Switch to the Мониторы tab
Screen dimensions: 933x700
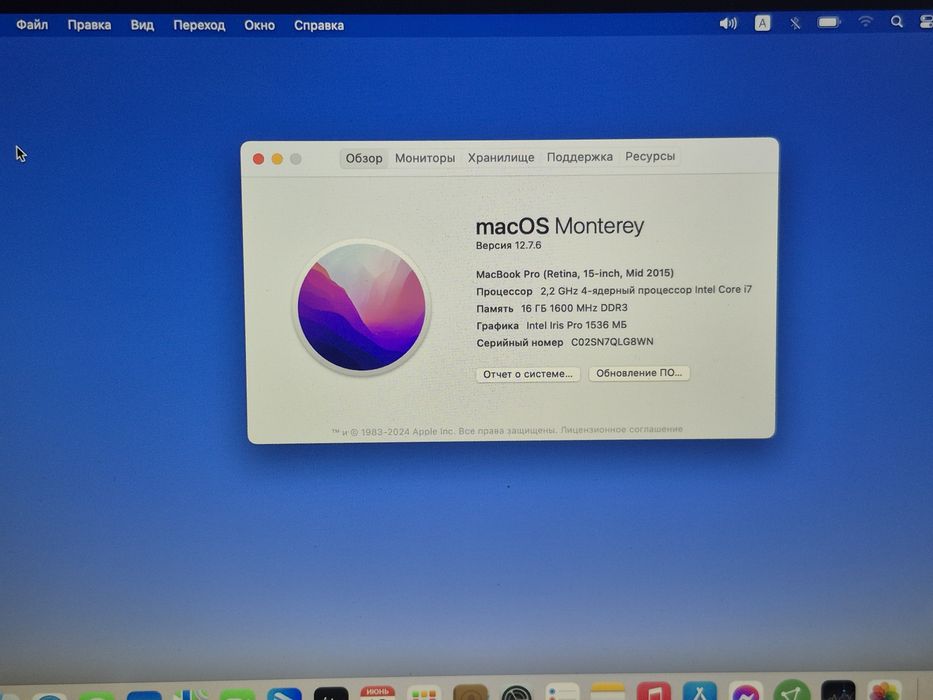tap(425, 158)
